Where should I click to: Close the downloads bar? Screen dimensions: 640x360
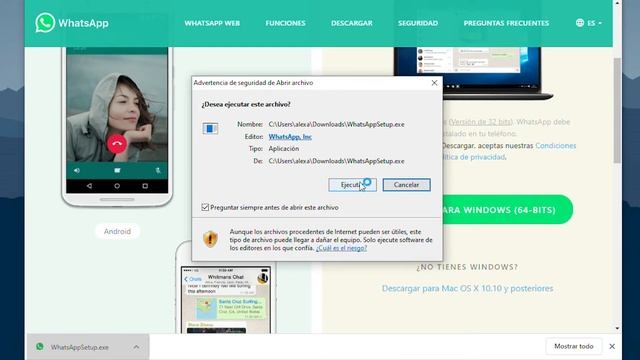(612, 347)
